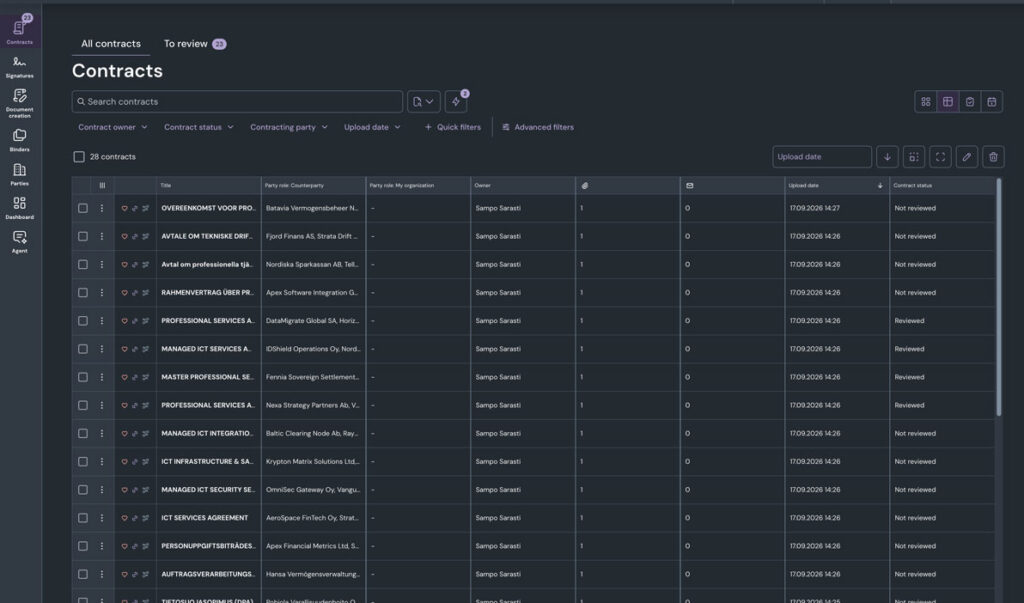Check the MANAGED ICT SERVICES A row checkbox

pos(83,349)
